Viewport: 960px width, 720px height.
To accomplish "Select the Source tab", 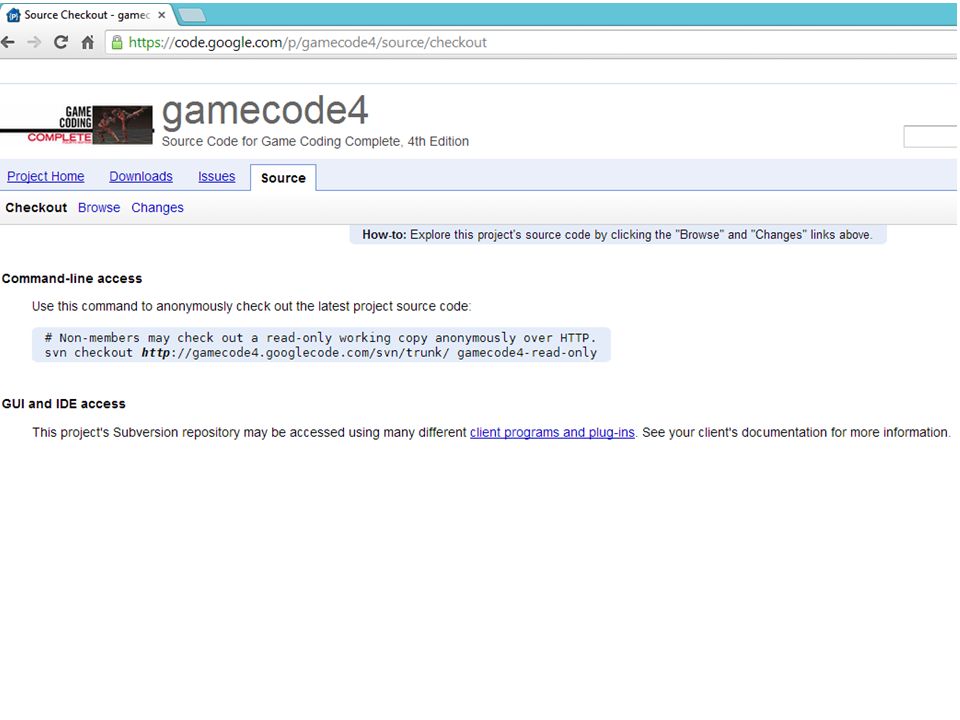I will (x=283, y=178).
